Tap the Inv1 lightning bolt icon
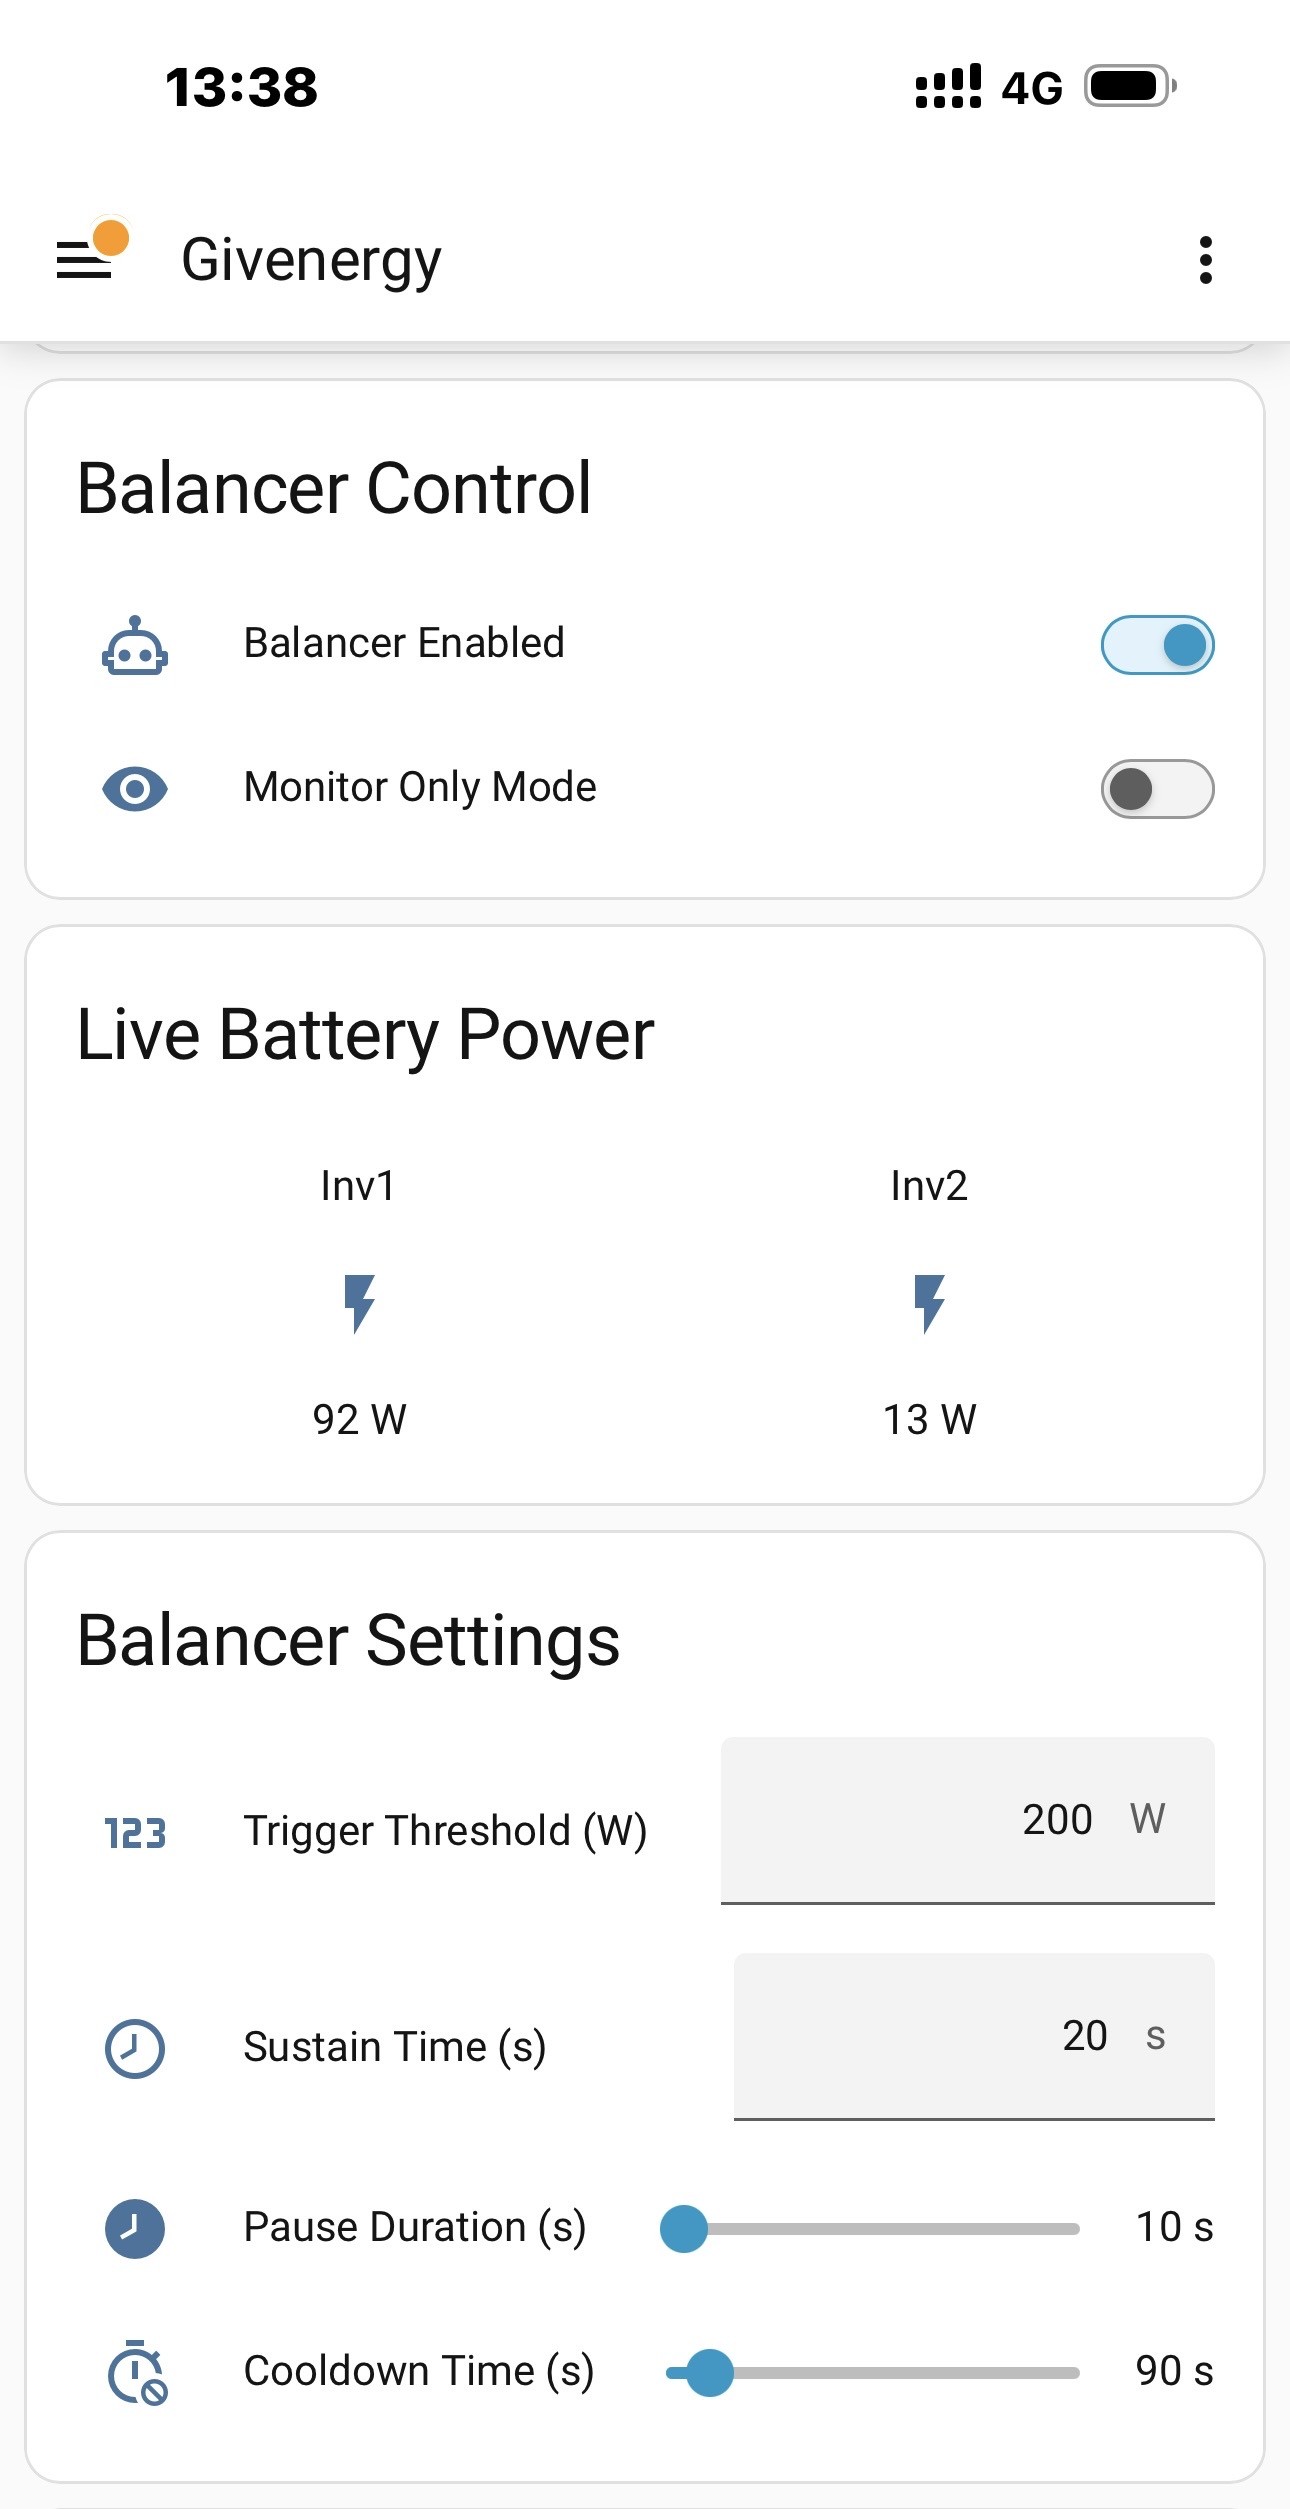 pyautogui.click(x=359, y=1303)
